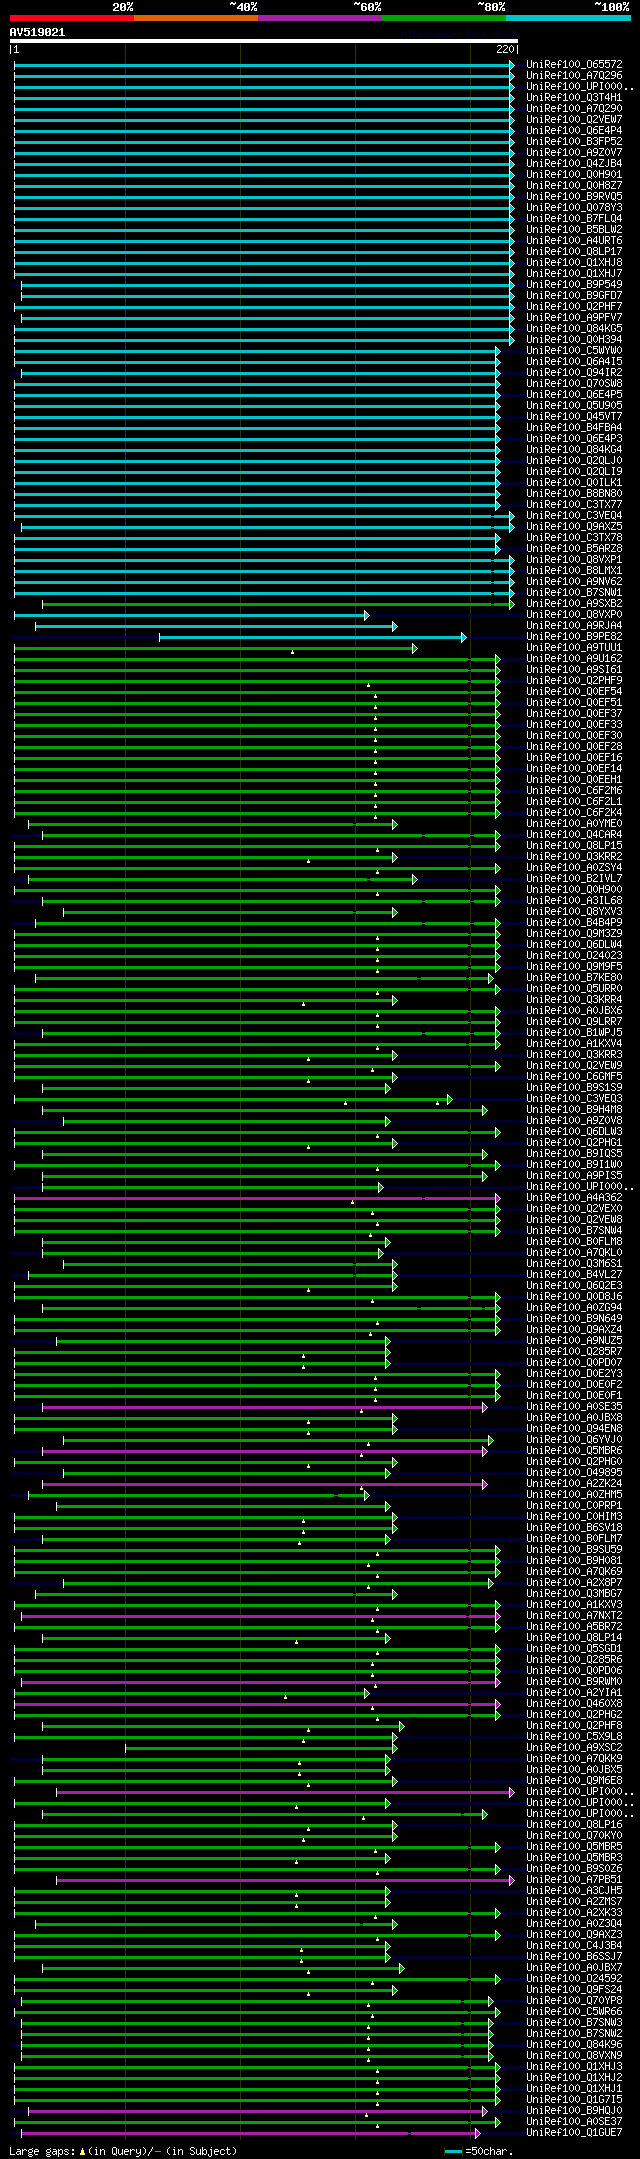Open hit UniRef100_Q2PHF9
640x2159 pixels.
click(574, 681)
